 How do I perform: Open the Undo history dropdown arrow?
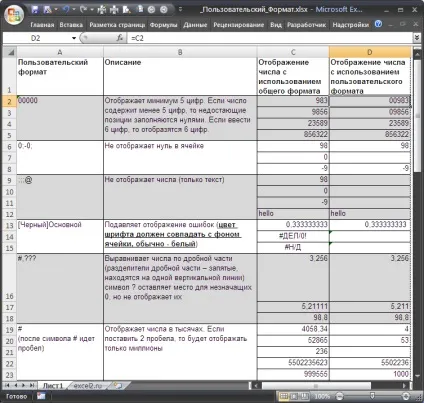pos(73,10)
